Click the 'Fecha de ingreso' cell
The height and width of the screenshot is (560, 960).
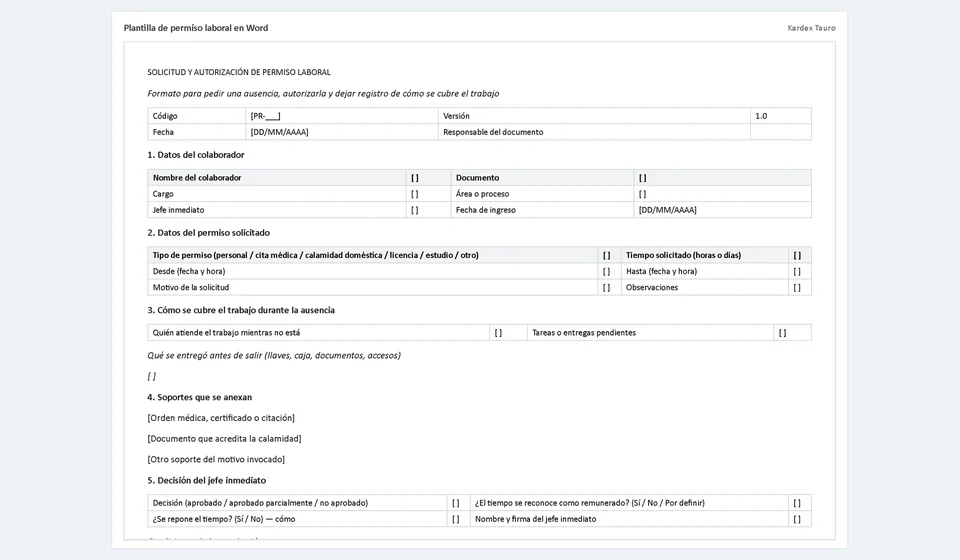coord(542,210)
